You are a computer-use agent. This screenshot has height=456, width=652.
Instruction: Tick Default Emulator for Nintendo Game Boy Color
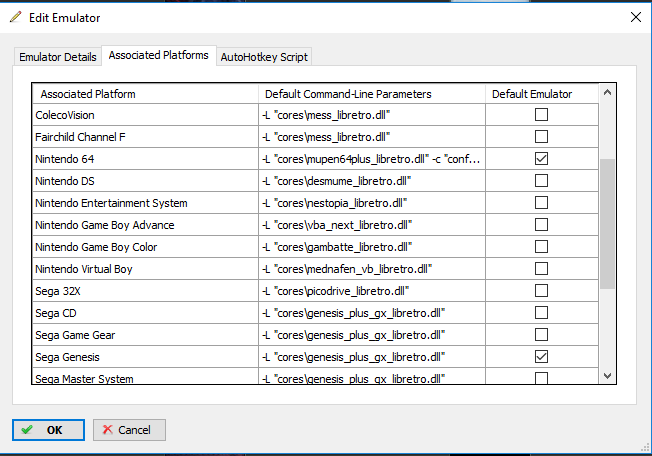point(541,247)
